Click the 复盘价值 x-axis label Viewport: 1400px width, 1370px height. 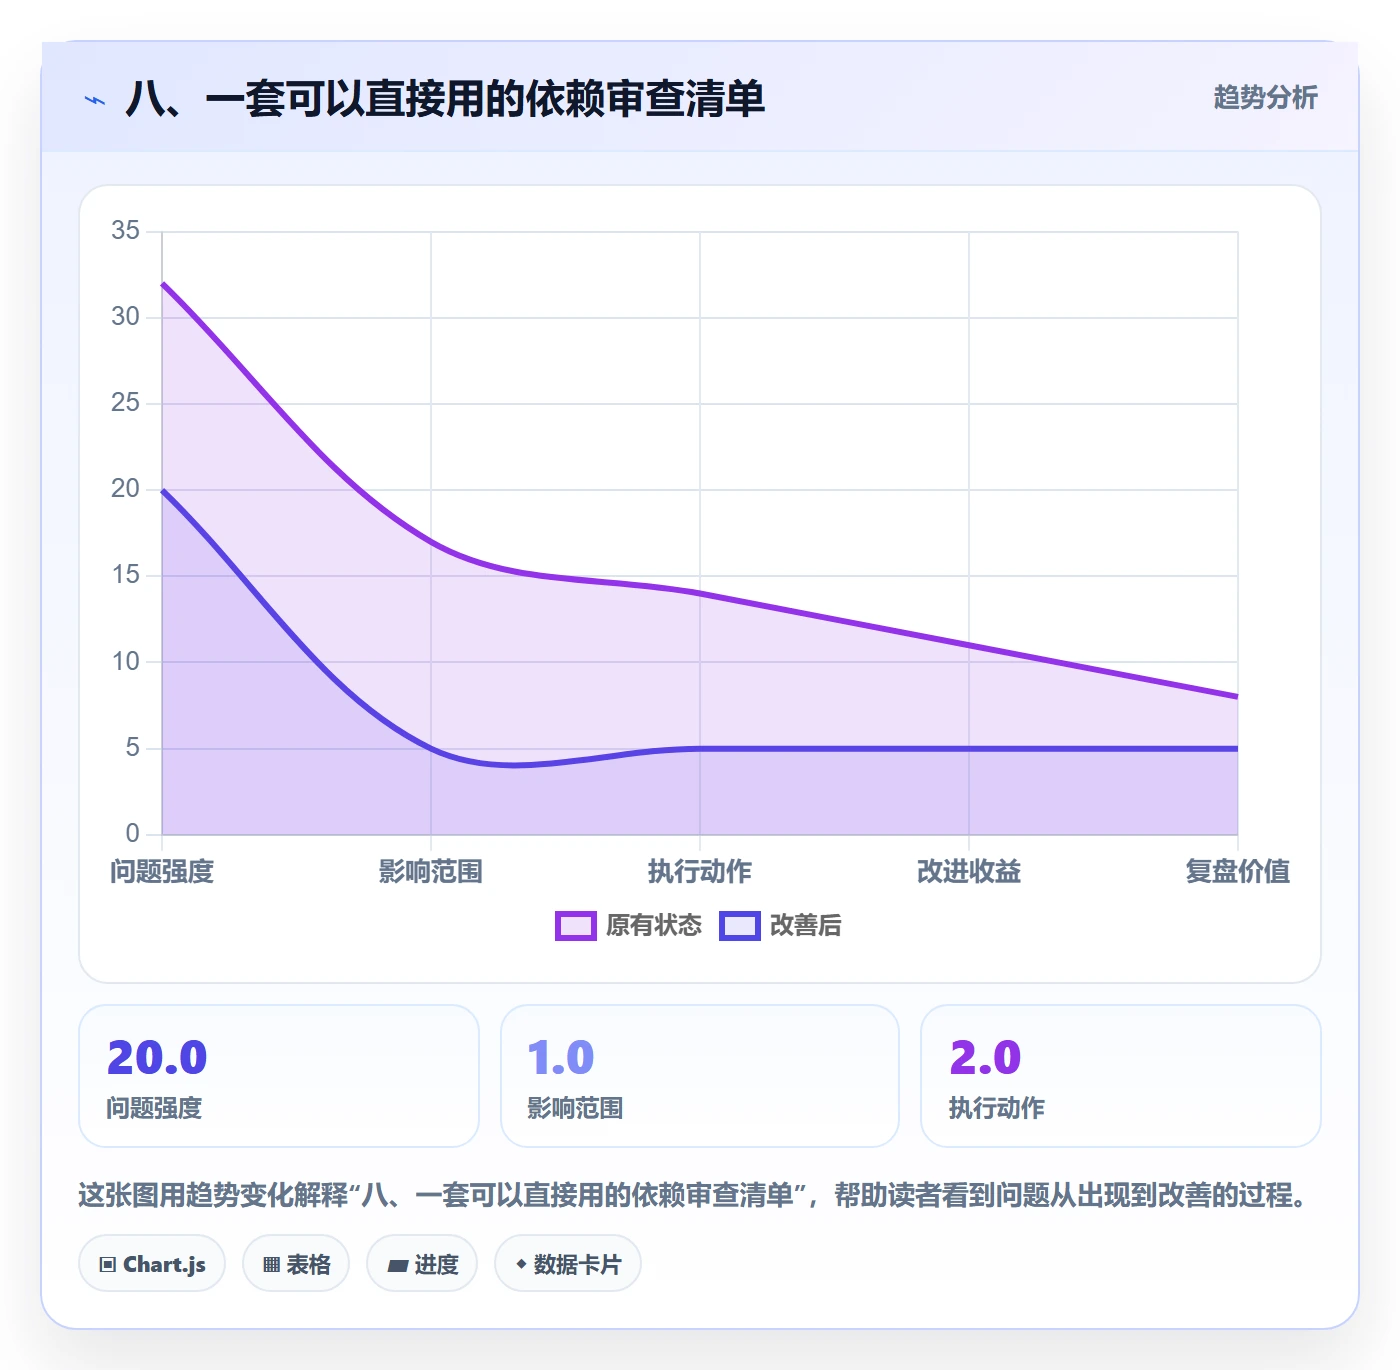point(1238,872)
